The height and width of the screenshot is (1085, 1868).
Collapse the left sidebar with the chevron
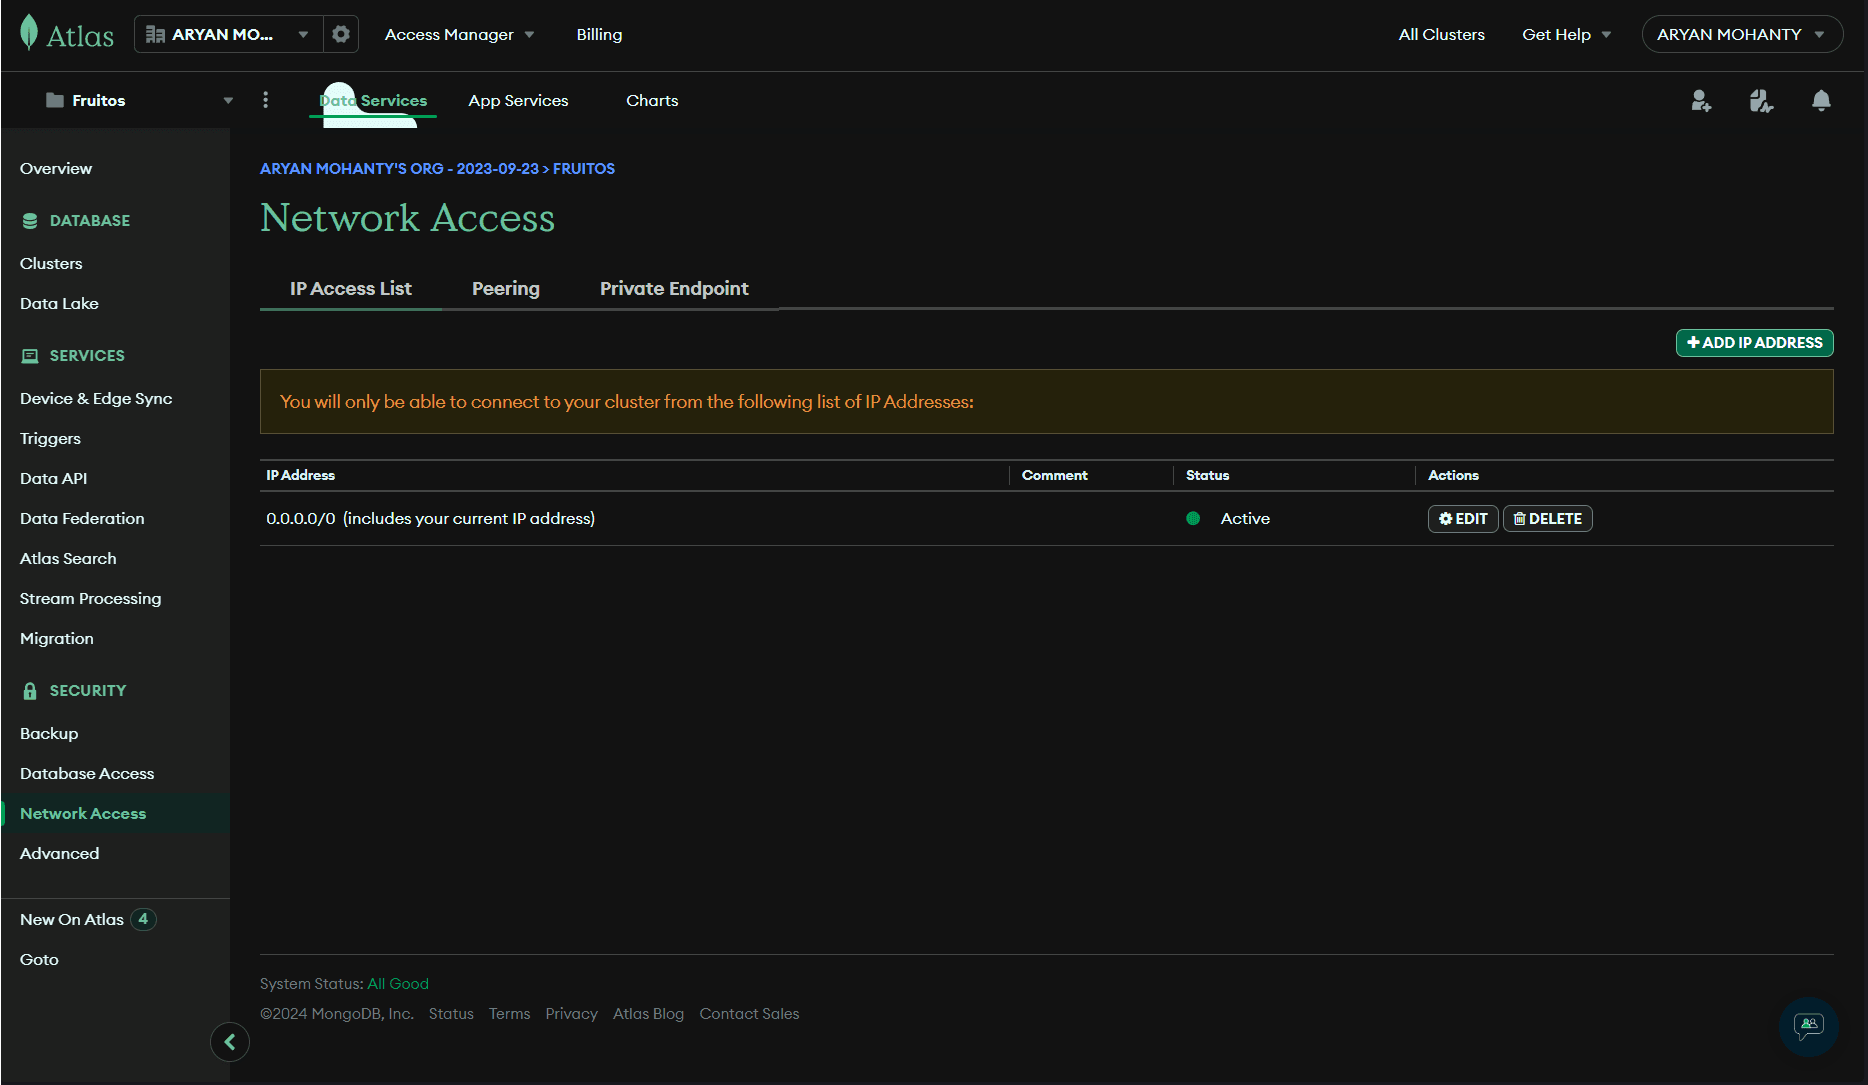point(230,1042)
